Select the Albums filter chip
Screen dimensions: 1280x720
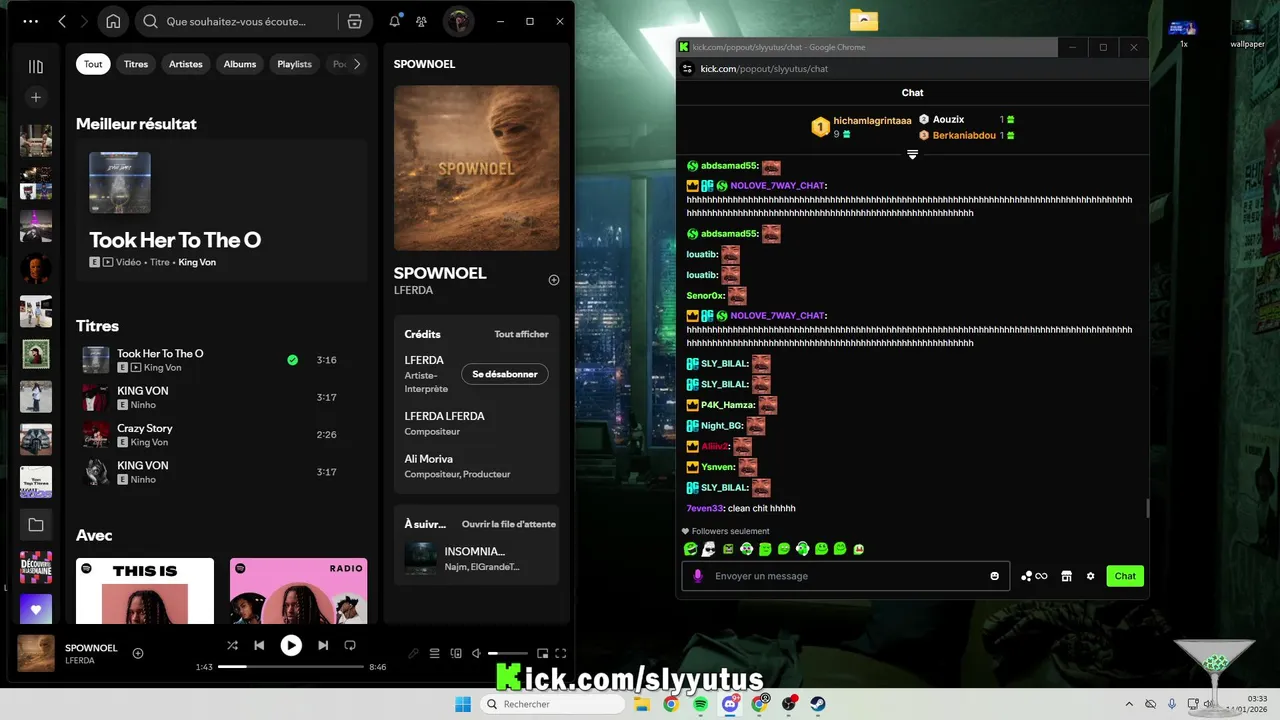[240, 64]
